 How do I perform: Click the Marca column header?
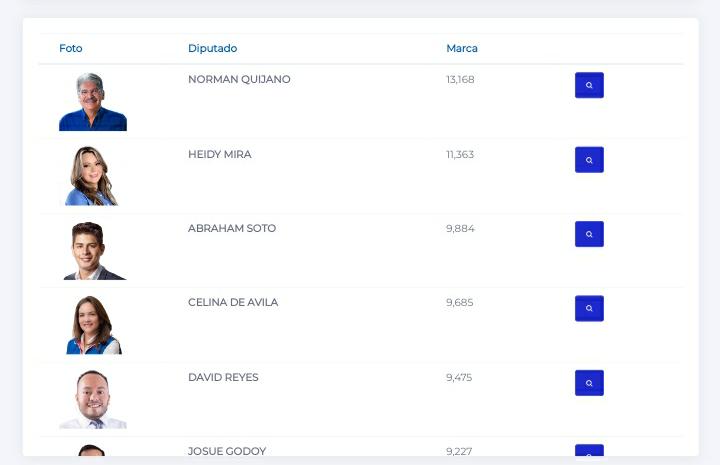(462, 48)
